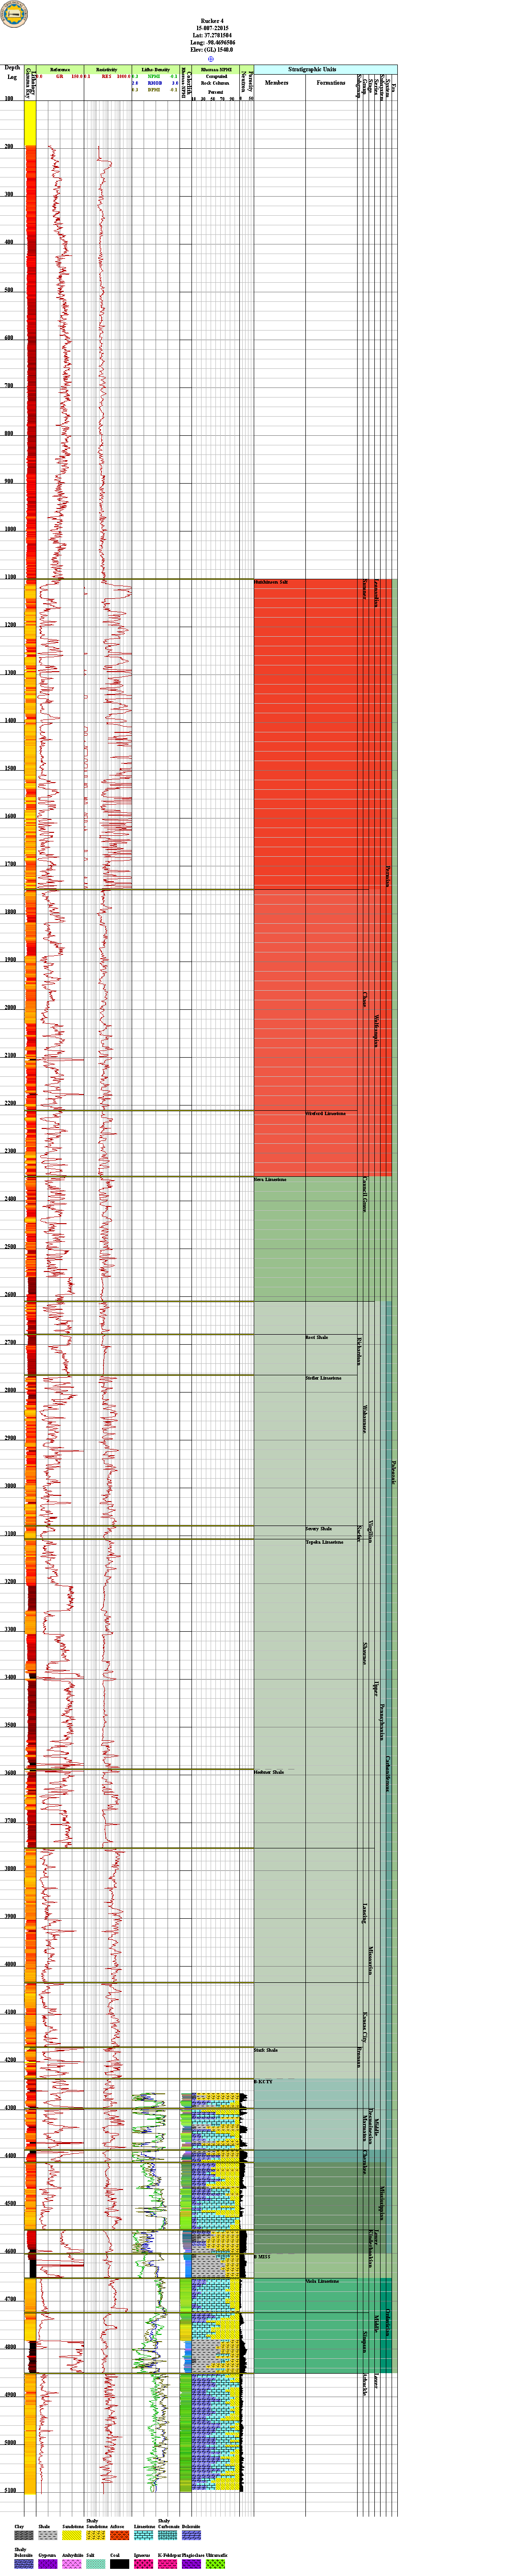Click the 'Resistivity' track header
The width and height of the screenshot is (517, 2576).
point(107,70)
